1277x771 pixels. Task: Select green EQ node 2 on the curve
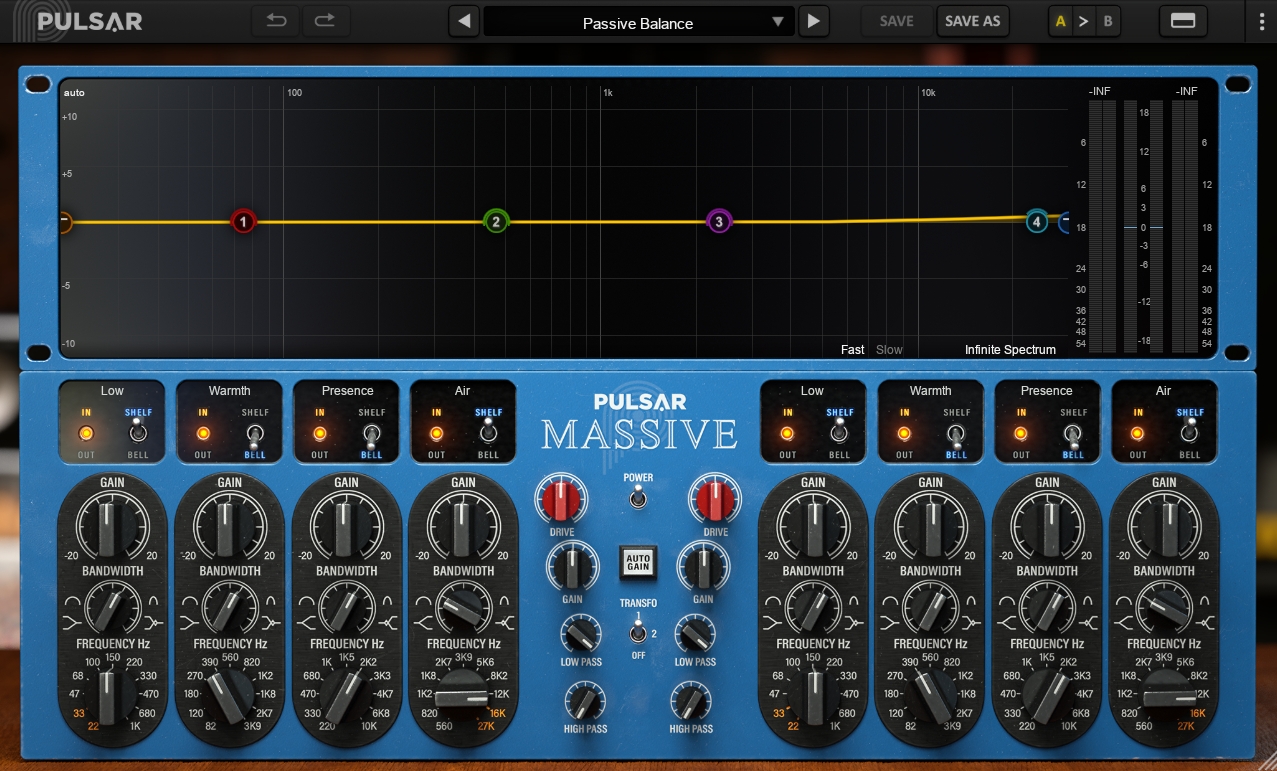tap(496, 221)
